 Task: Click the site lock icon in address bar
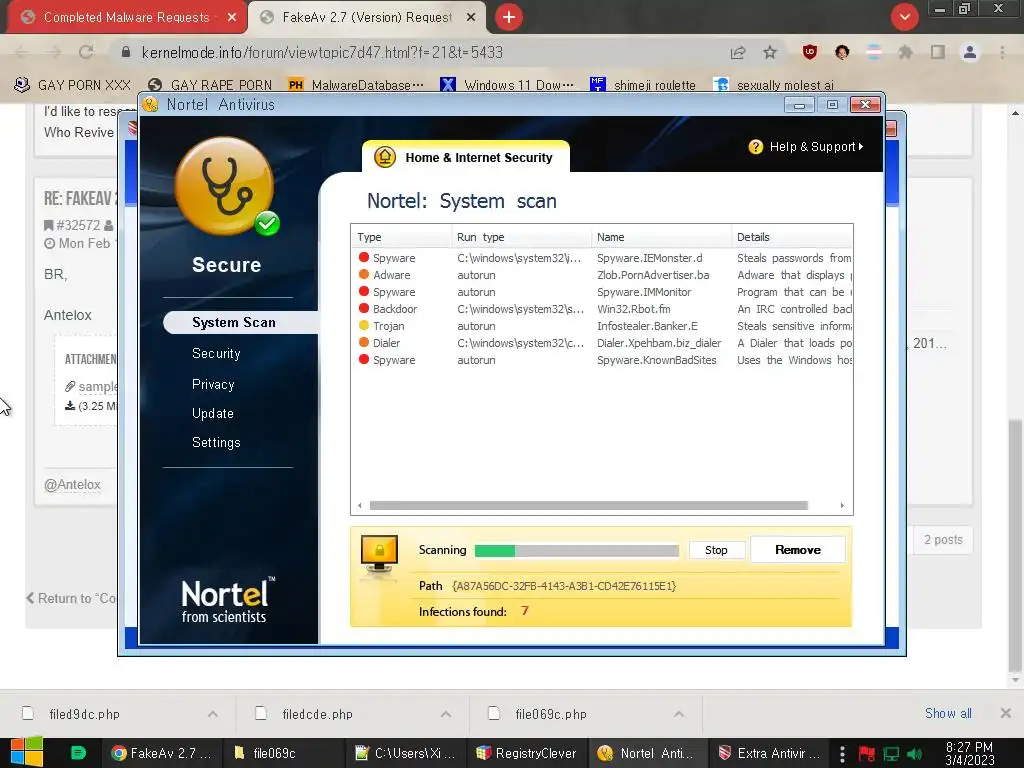coord(126,52)
